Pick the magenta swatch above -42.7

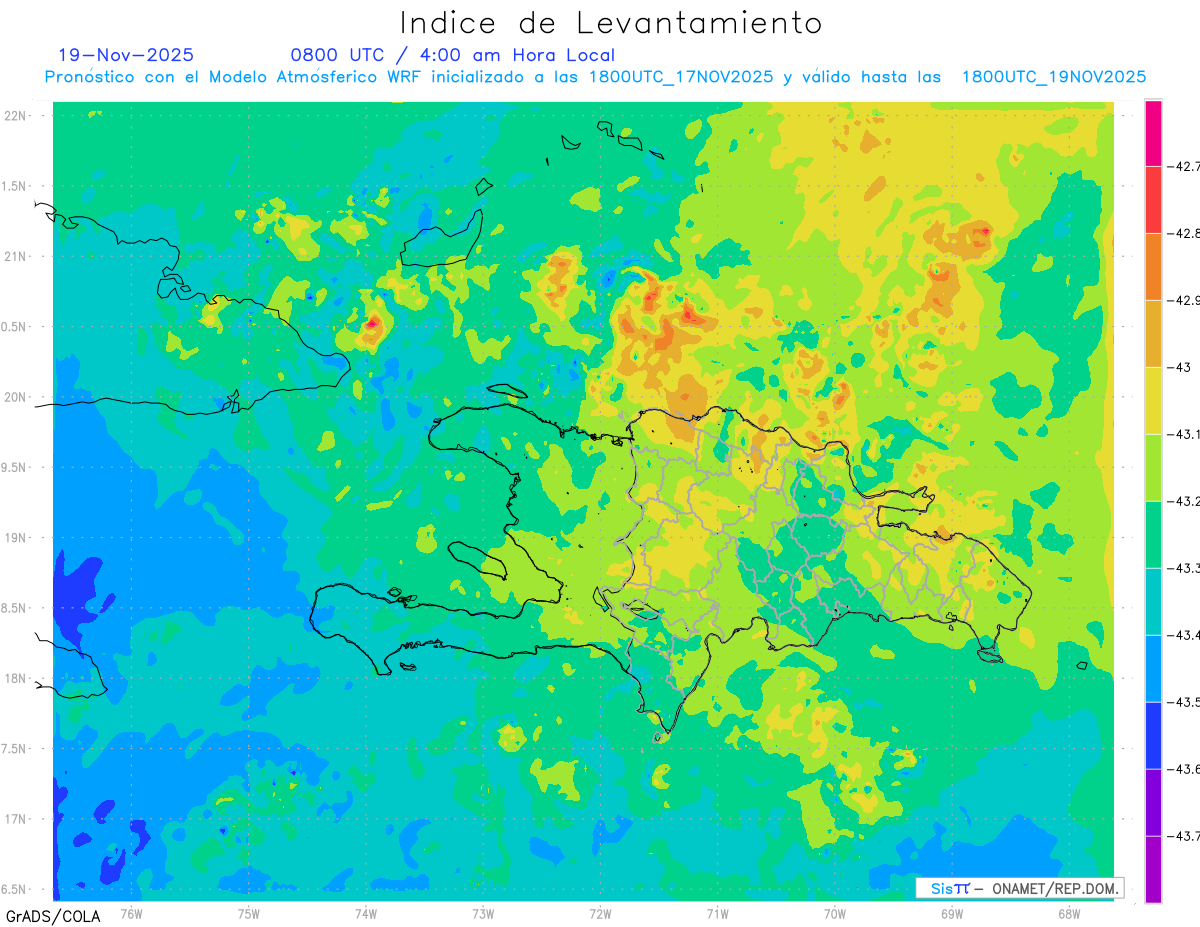tap(1153, 133)
